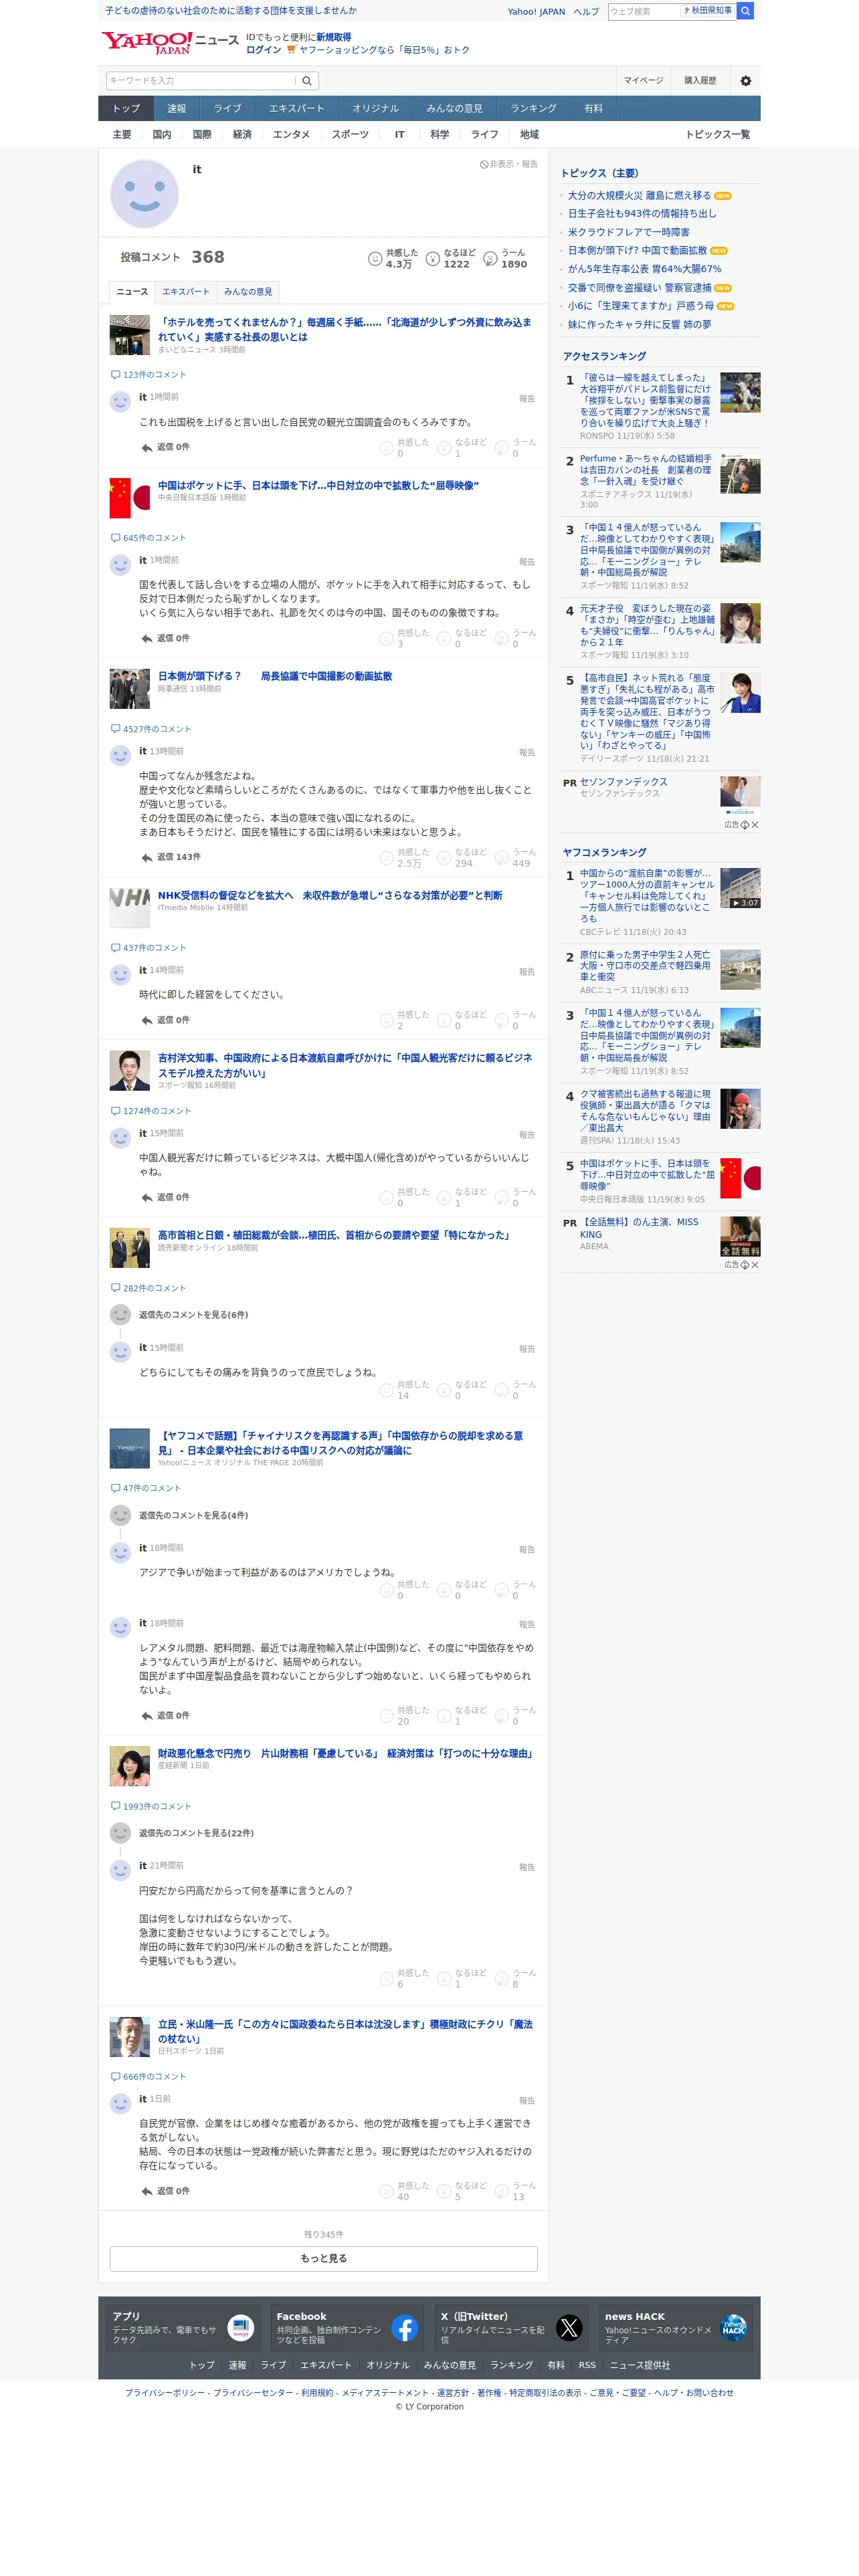
Task: Report the comment on the NHK article
Action: pos(527,972)
